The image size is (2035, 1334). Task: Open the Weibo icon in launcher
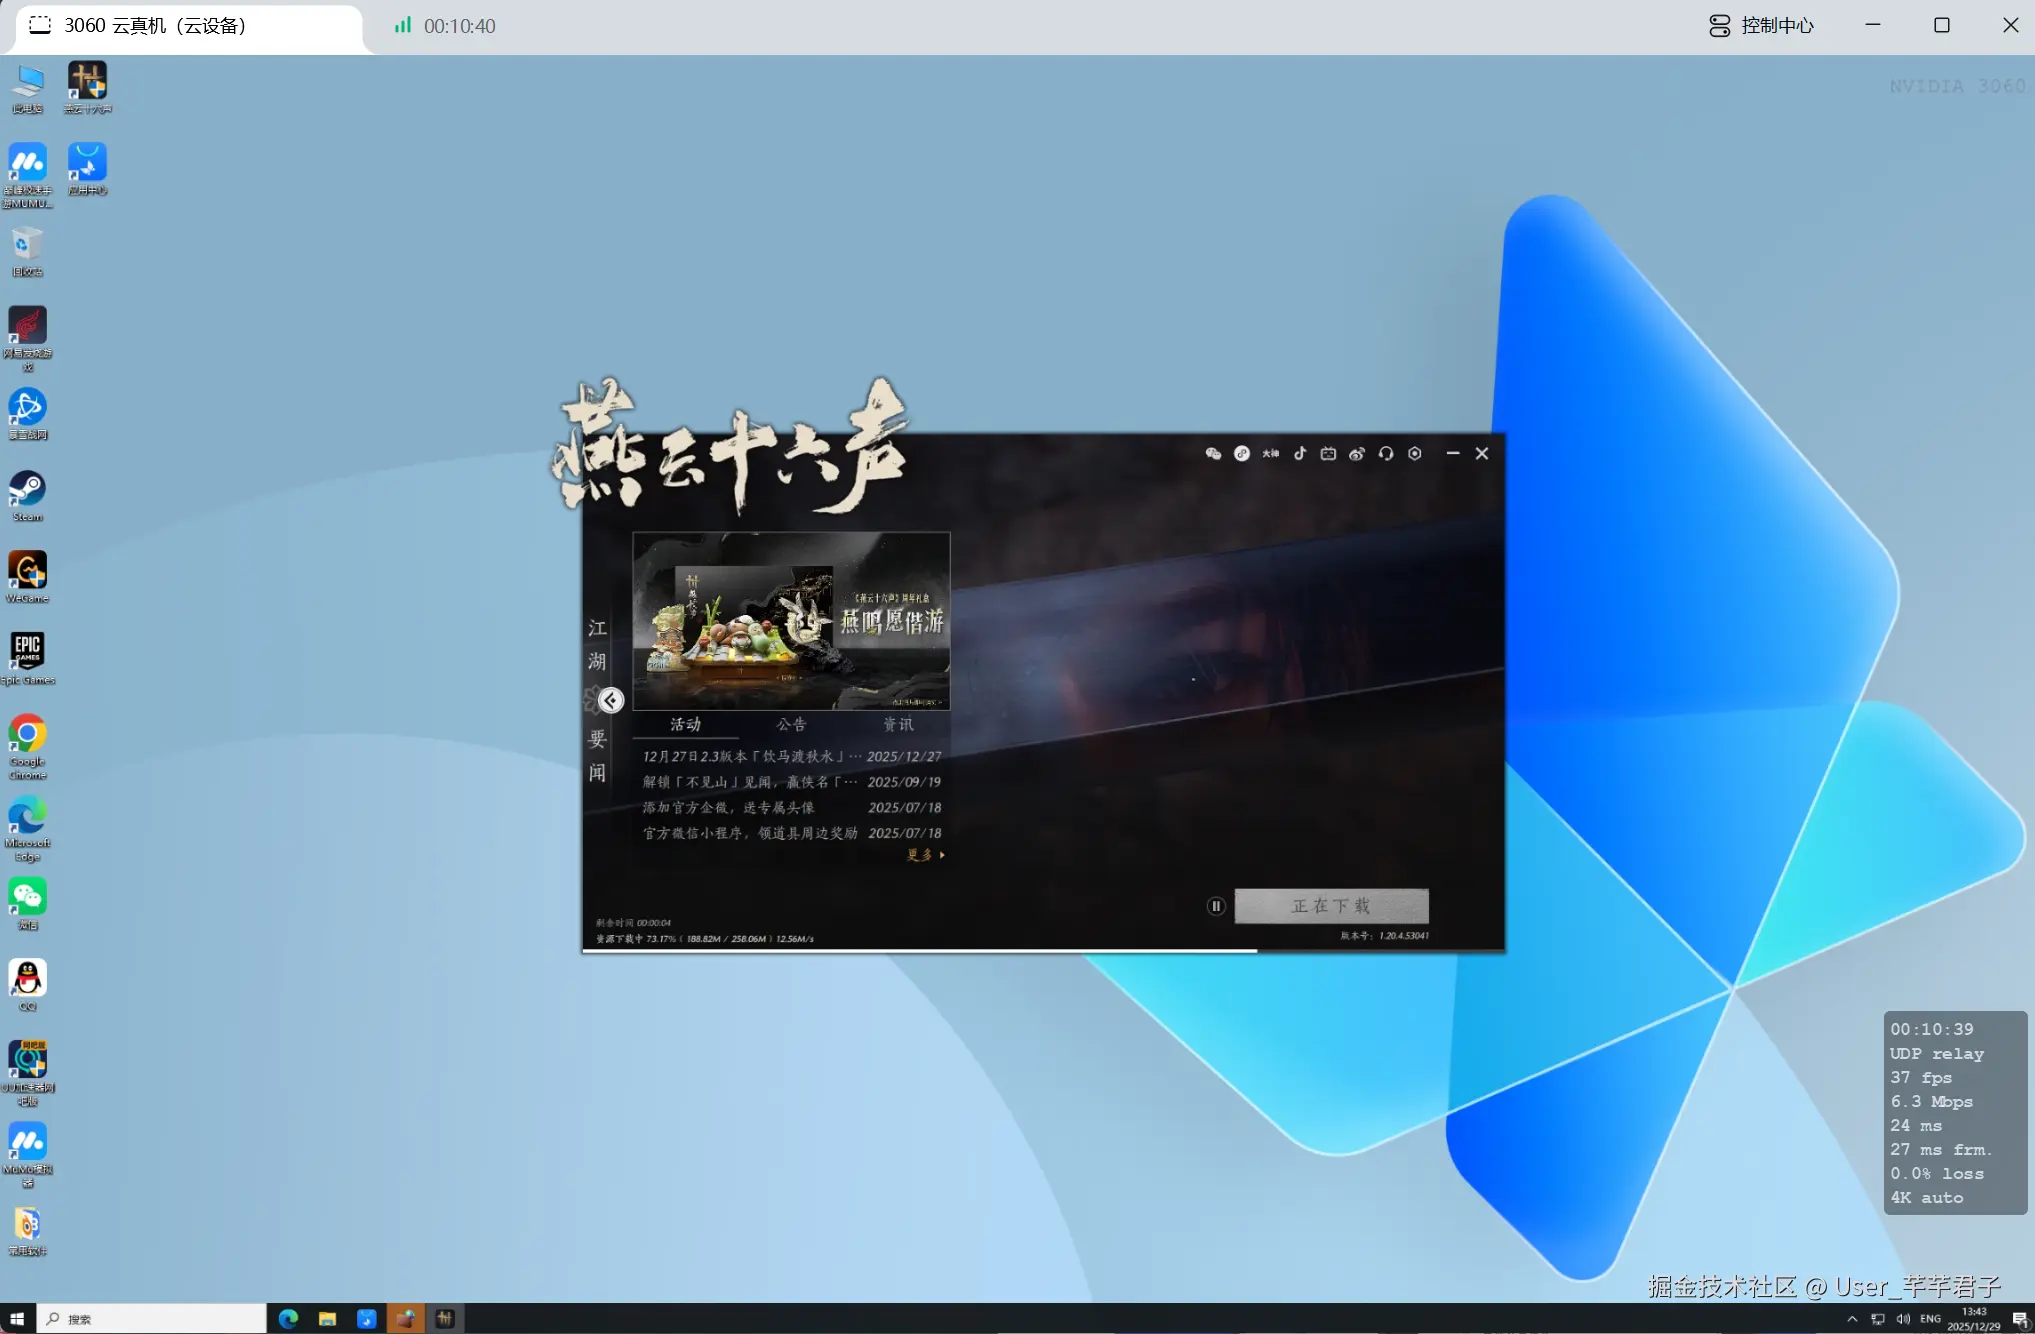pos(1357,453)
